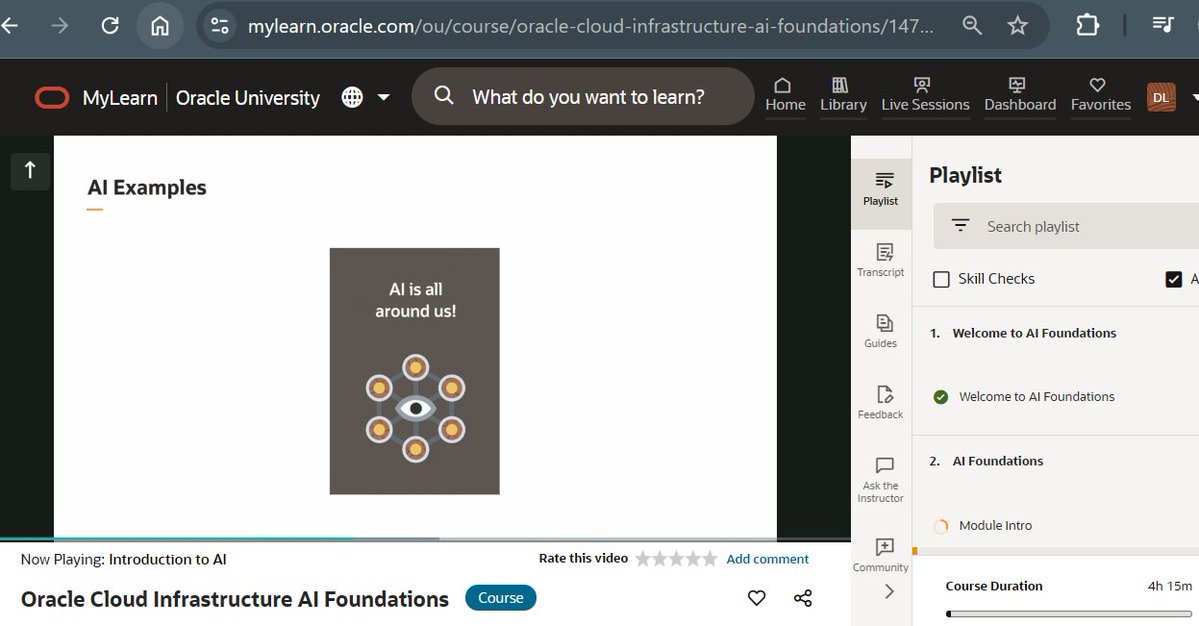This screenshot has height=626, width=1199.
Task: Open Library in the top navigation
Action: (x=843, y=95)
